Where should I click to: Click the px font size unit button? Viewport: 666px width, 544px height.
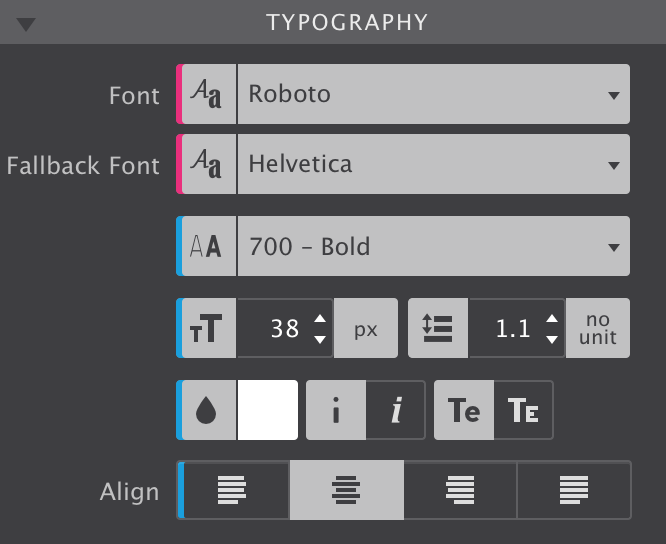(x=366, y=328)
